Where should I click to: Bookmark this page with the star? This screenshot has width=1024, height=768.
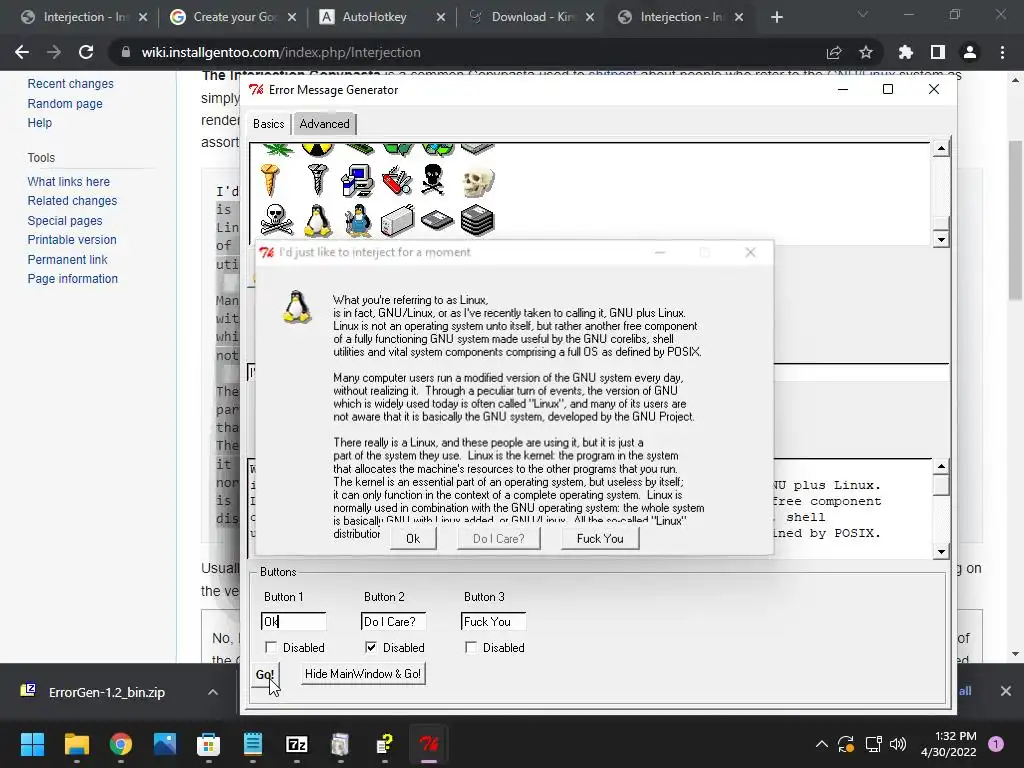pyautogui.click(x=865, y=52)
